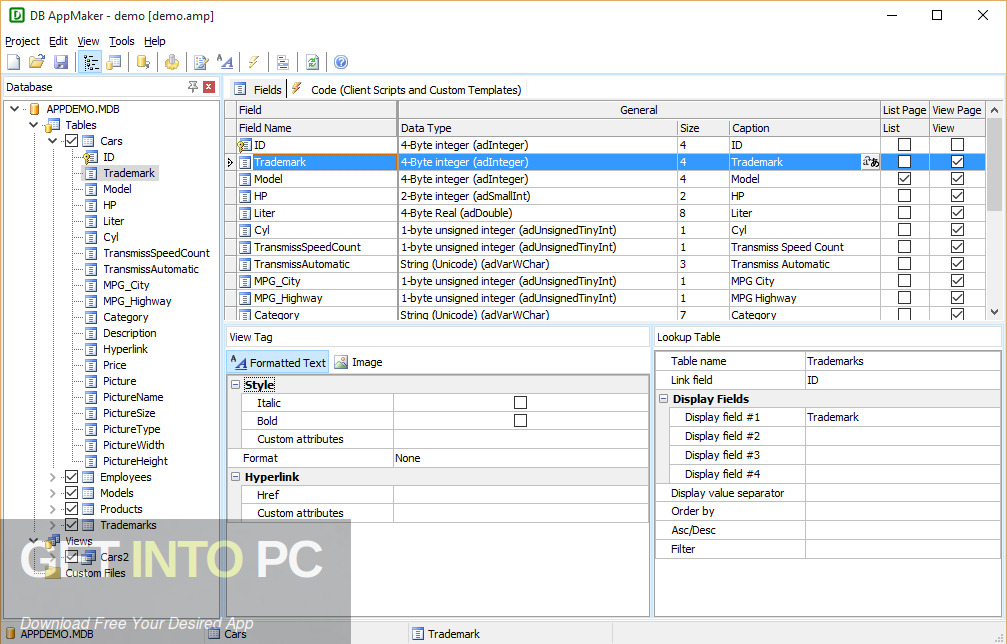
Task: Open the View menu
Action: (88, 41)
